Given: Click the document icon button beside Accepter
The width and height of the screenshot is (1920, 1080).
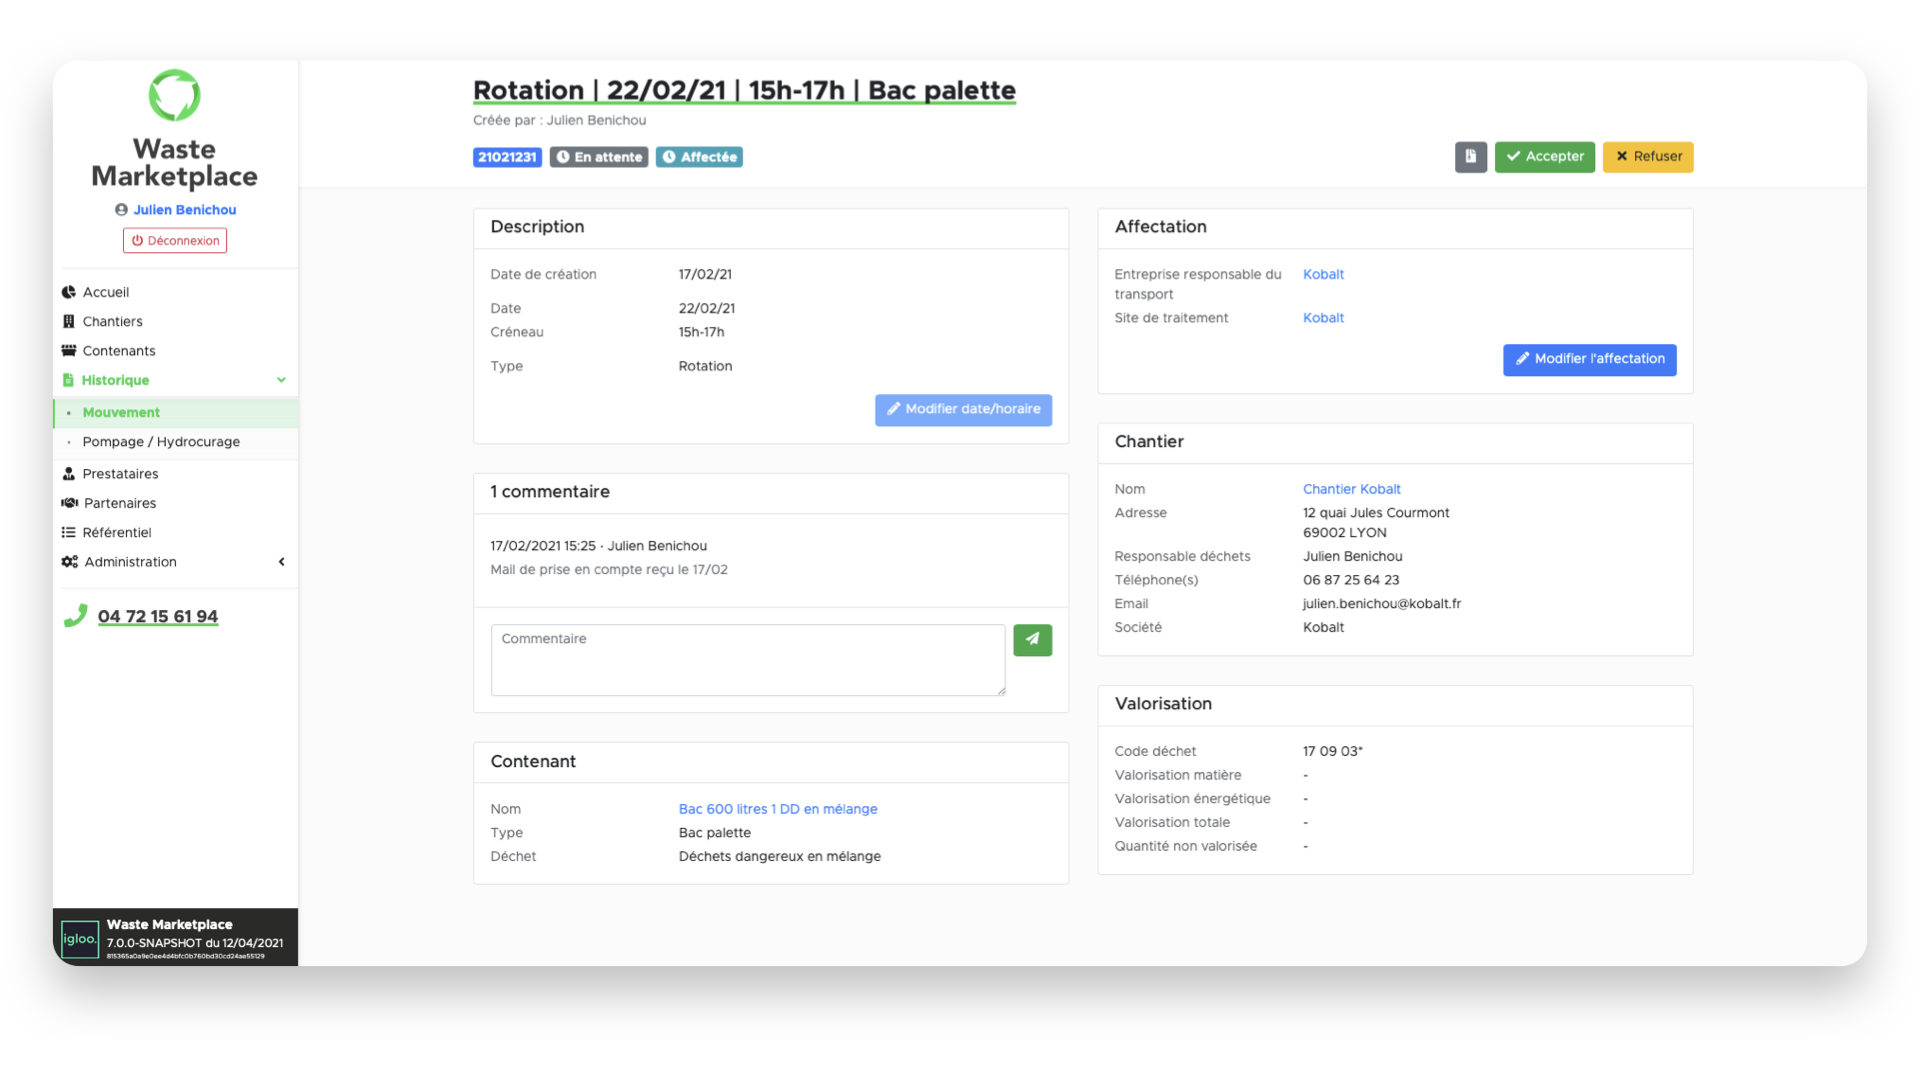Looking at the screenshot, I should click(x=1470, y=157).
